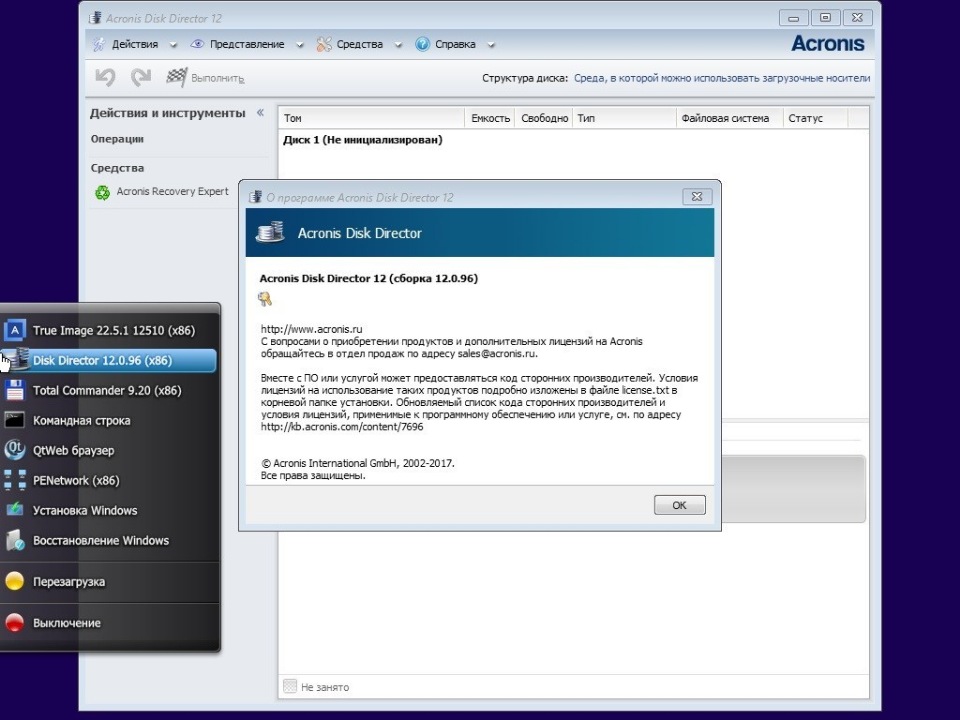Click the disk structure environment link
Viewport: 960px width, 720px height.
click(x=722, y=78)
